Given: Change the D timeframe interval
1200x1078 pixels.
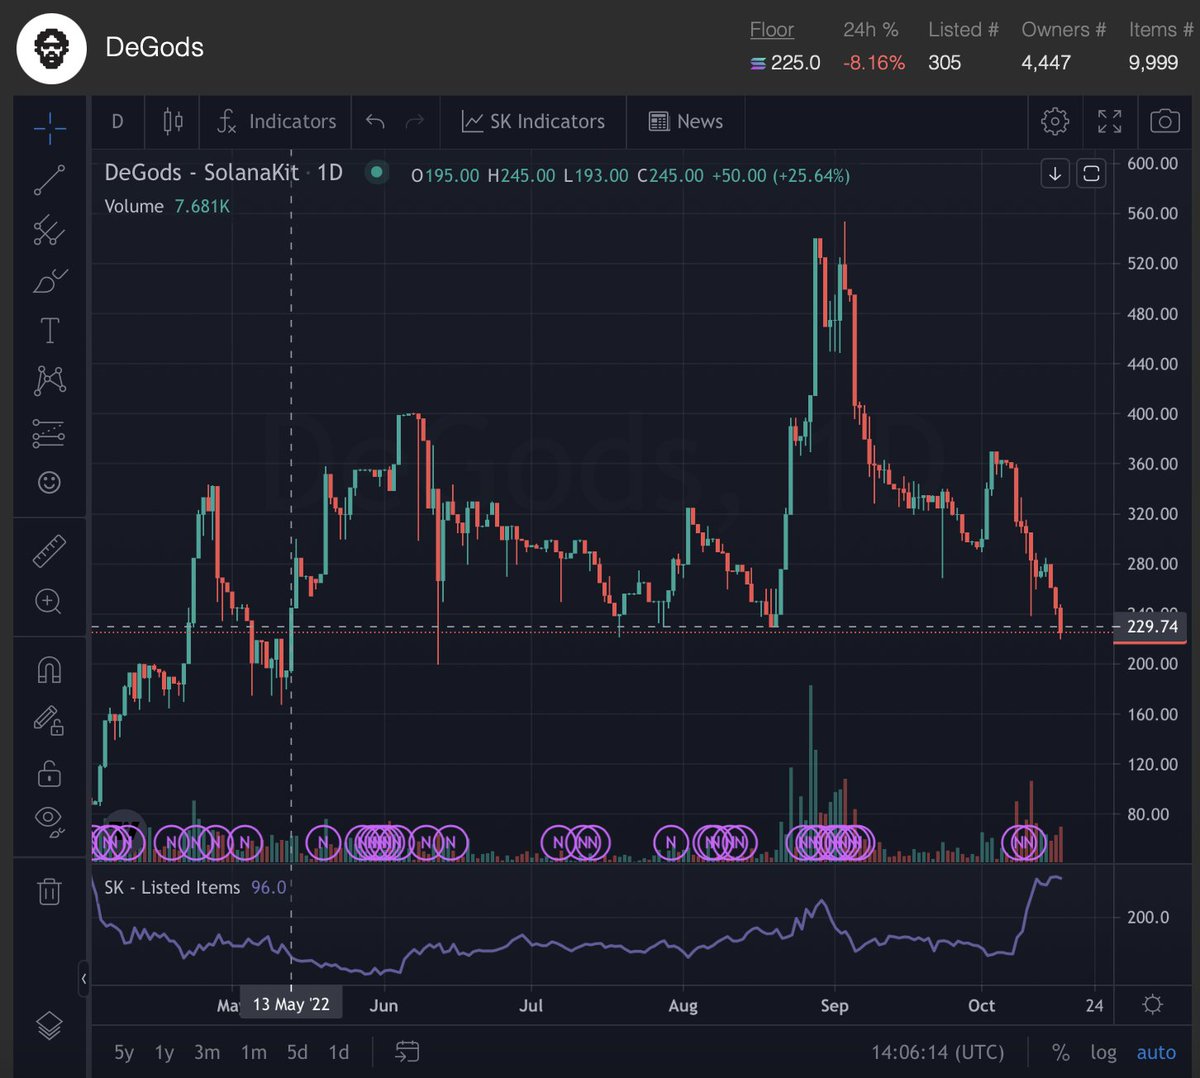Looking at the screenshot, I should point(117,122).
